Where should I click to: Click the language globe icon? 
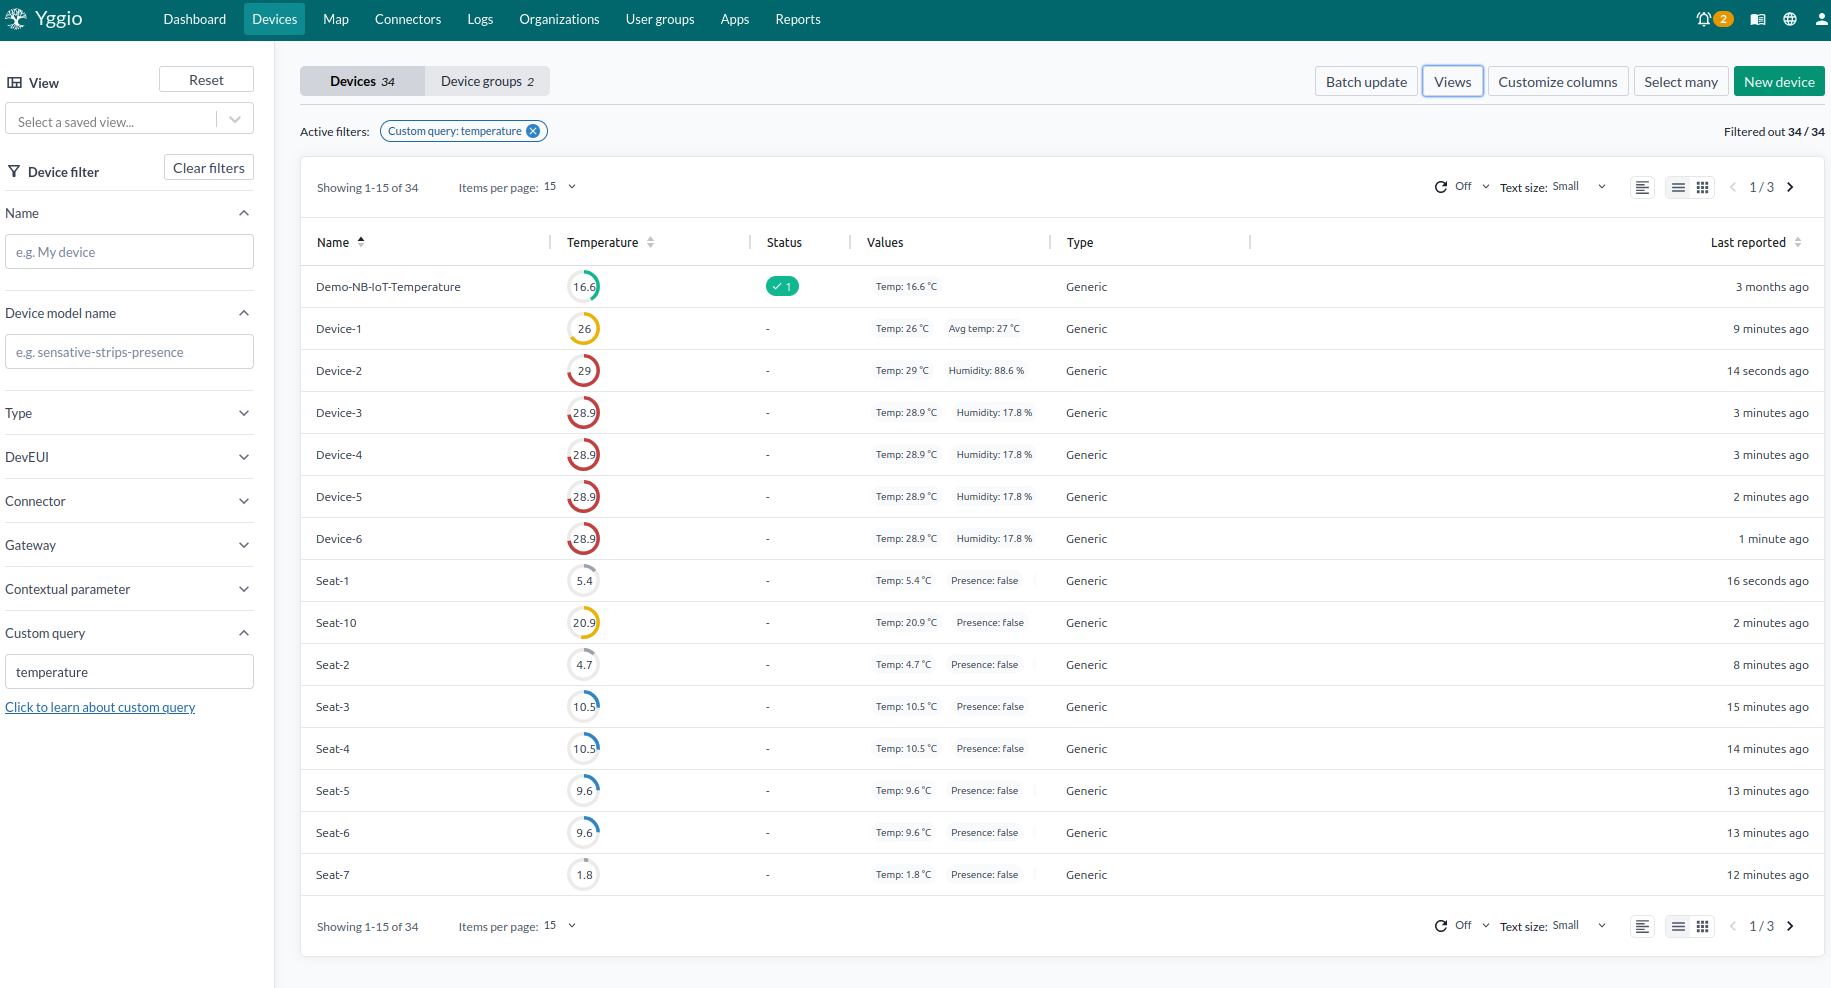1790,19
